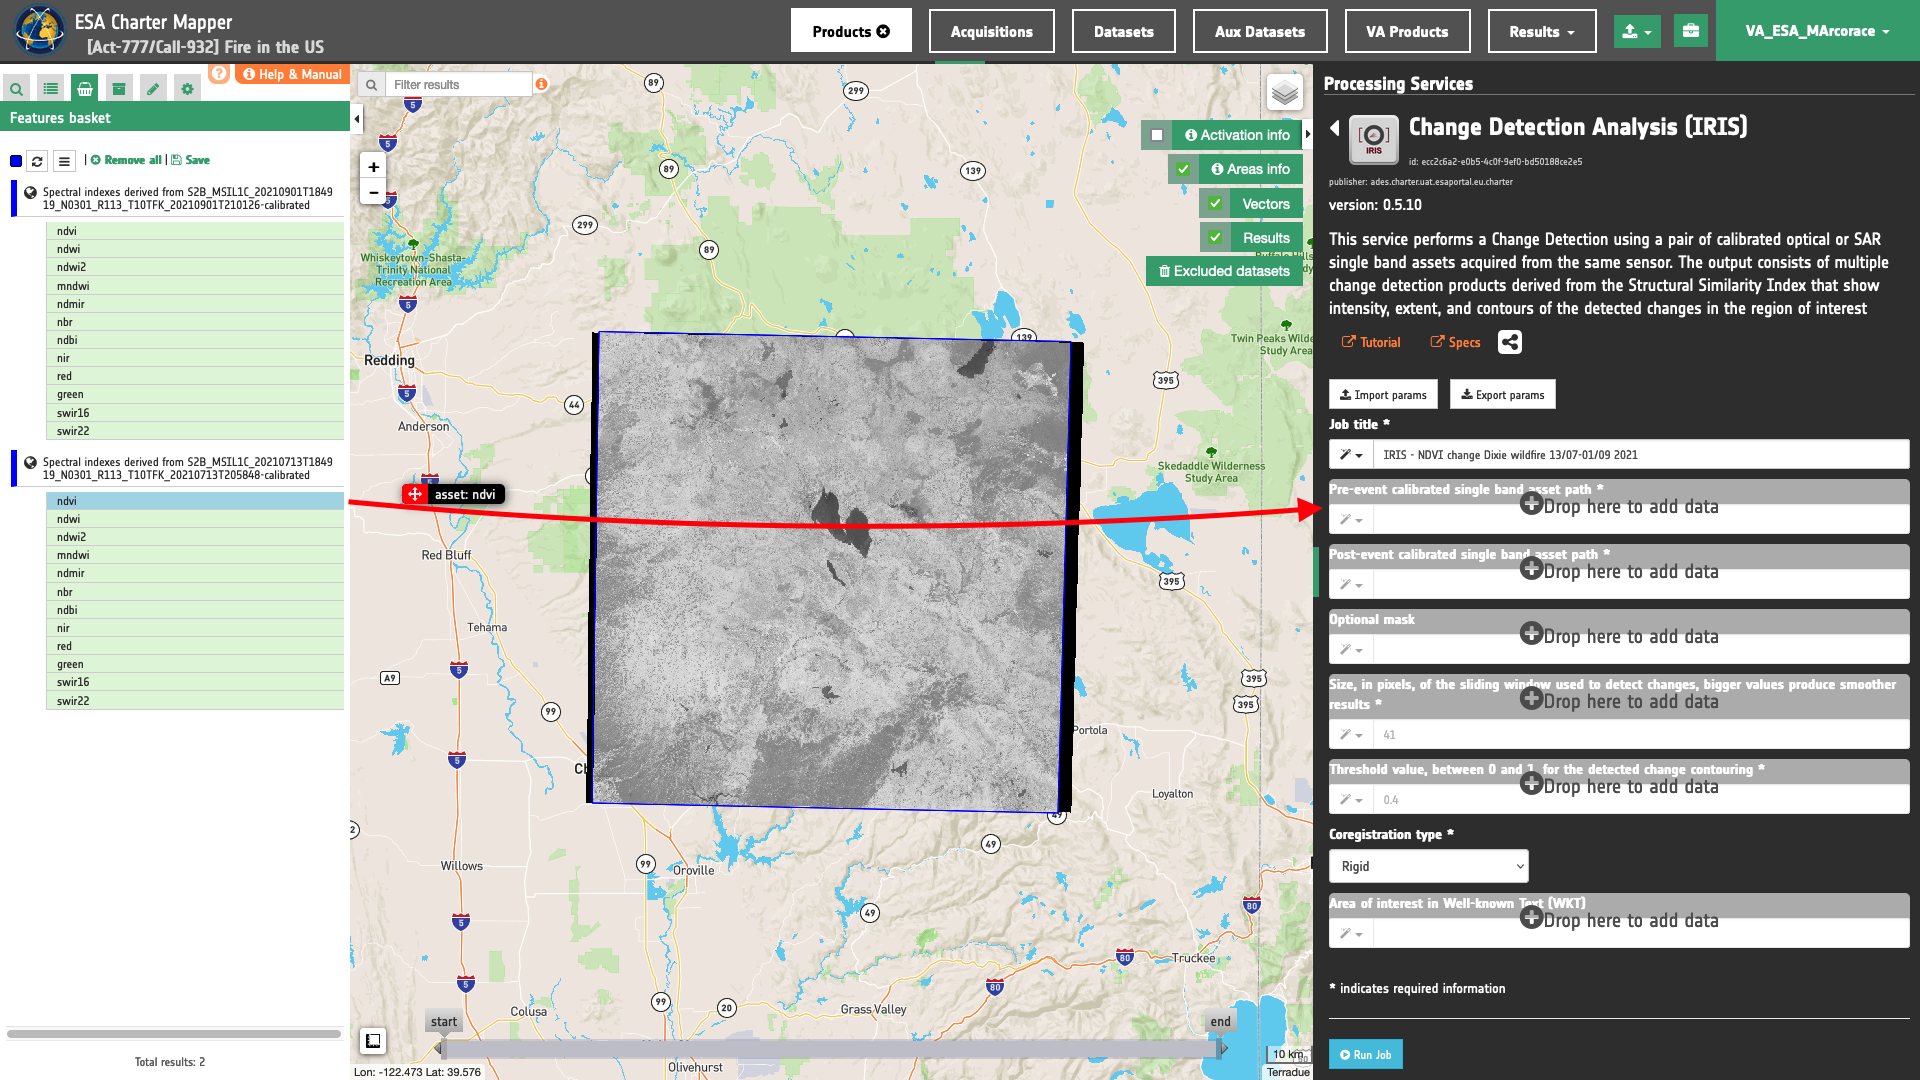Image resolution: width=1920 pixels, height=1080 pixels.
Task: Click the Run Job button
Action: pyautogui.click(x=1366, y=1054)
